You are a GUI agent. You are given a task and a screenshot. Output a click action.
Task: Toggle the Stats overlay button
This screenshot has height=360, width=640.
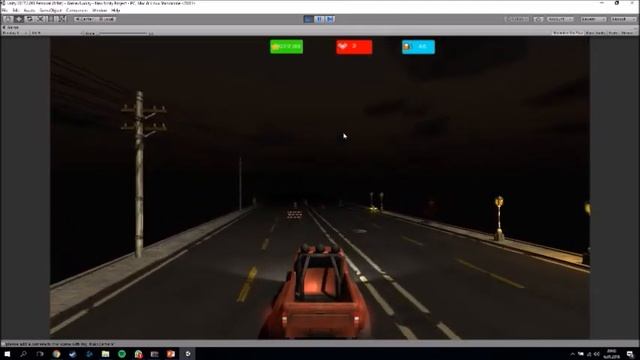613,33
